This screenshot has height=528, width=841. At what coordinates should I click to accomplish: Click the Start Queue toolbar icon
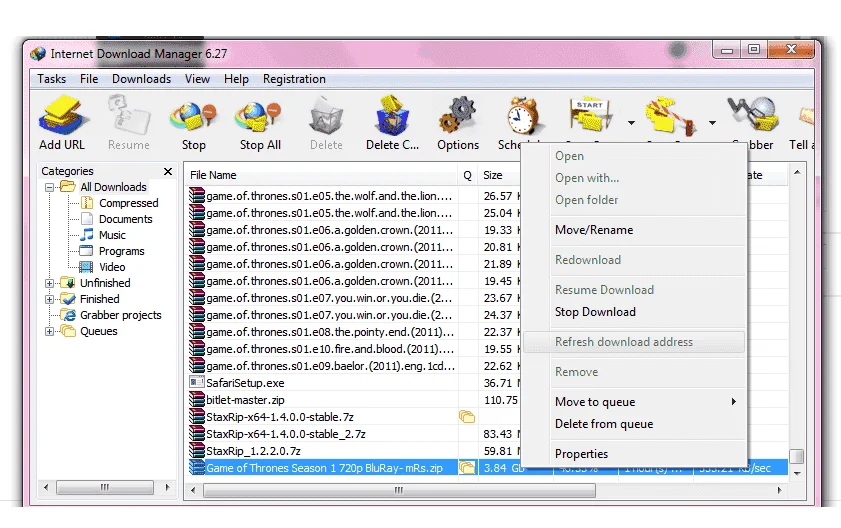pyautogui.click(x=590, y=114)
